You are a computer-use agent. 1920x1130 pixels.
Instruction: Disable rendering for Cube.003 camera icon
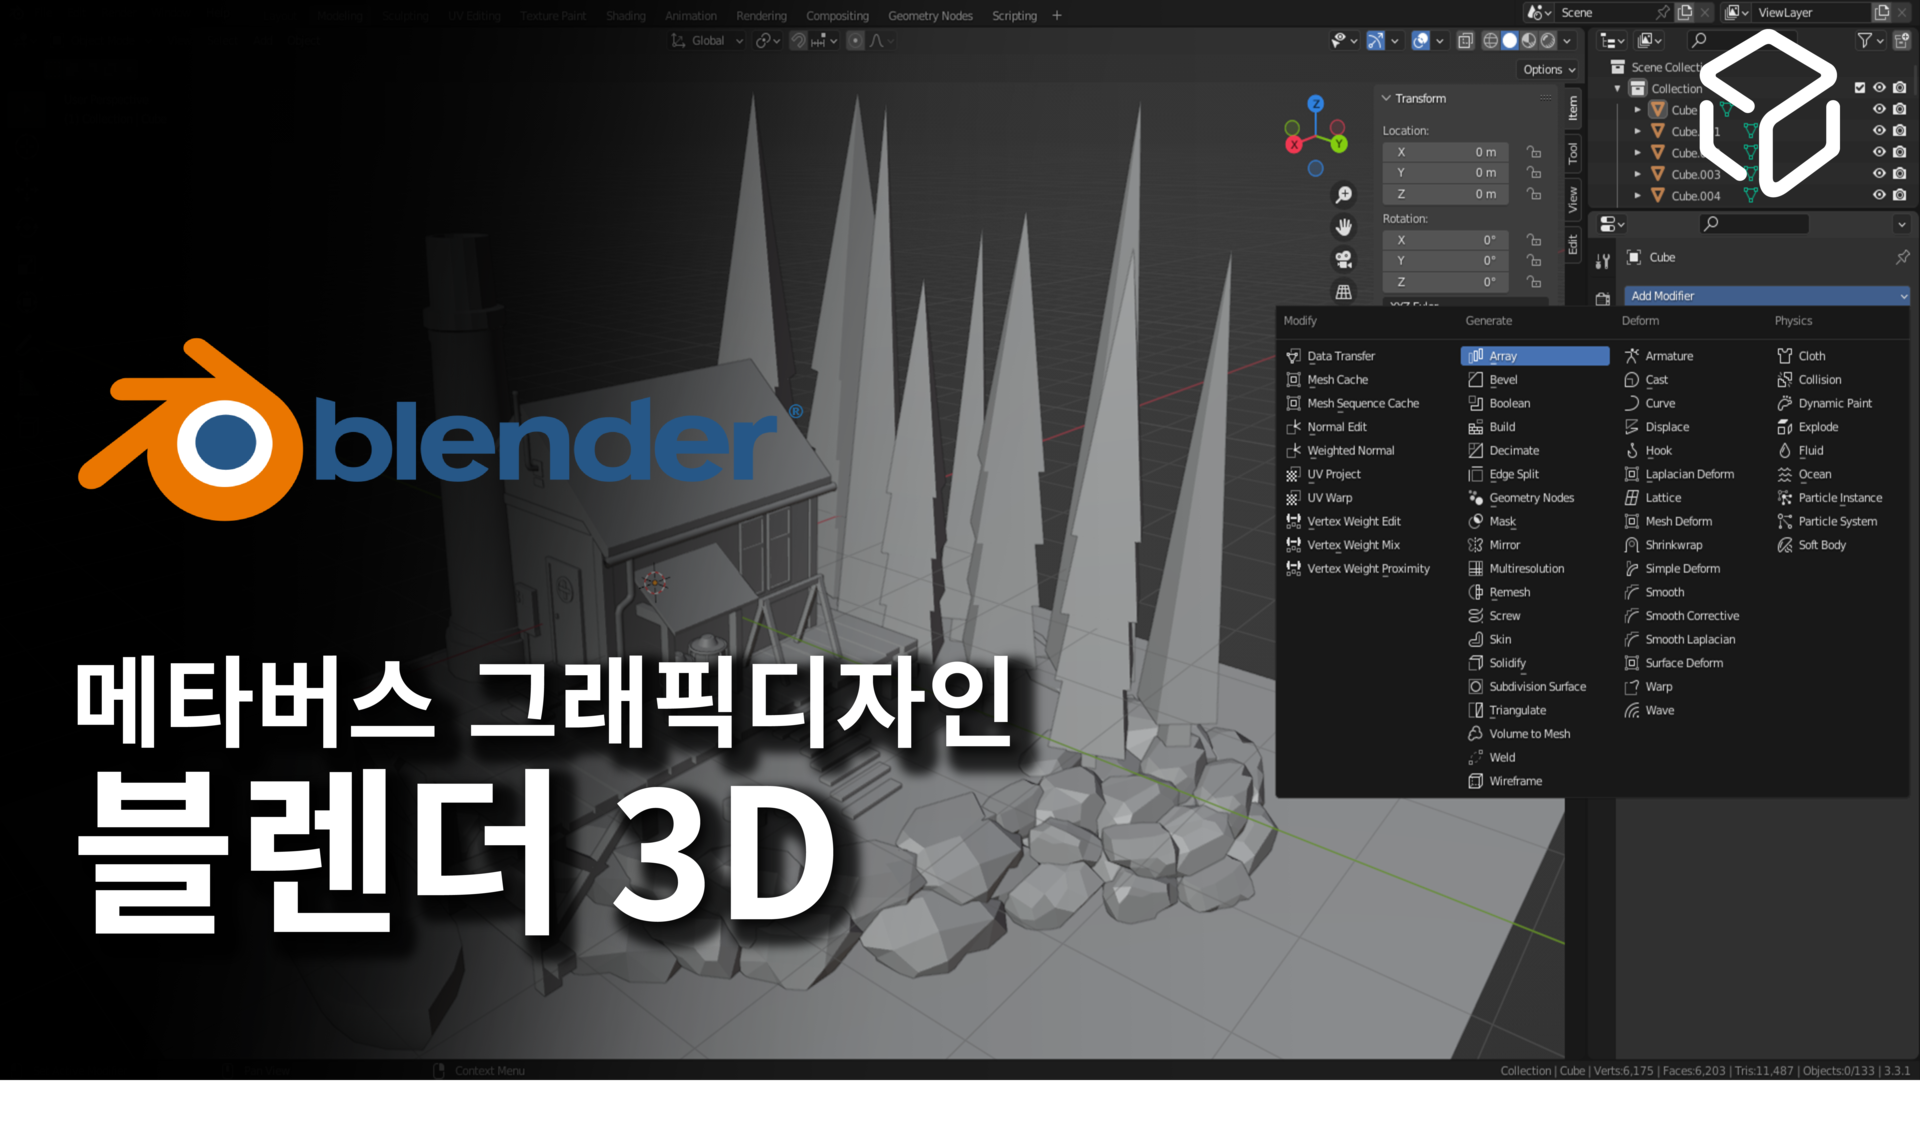point(1900,174)
